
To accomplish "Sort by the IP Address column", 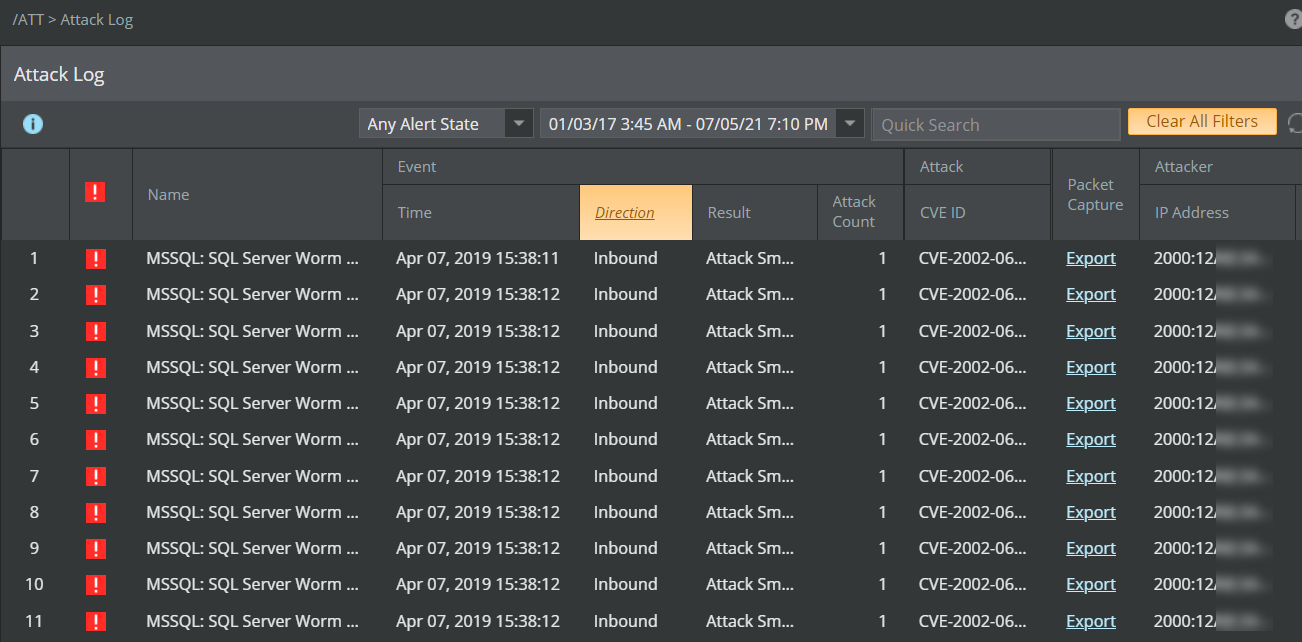I will 1217,212.
